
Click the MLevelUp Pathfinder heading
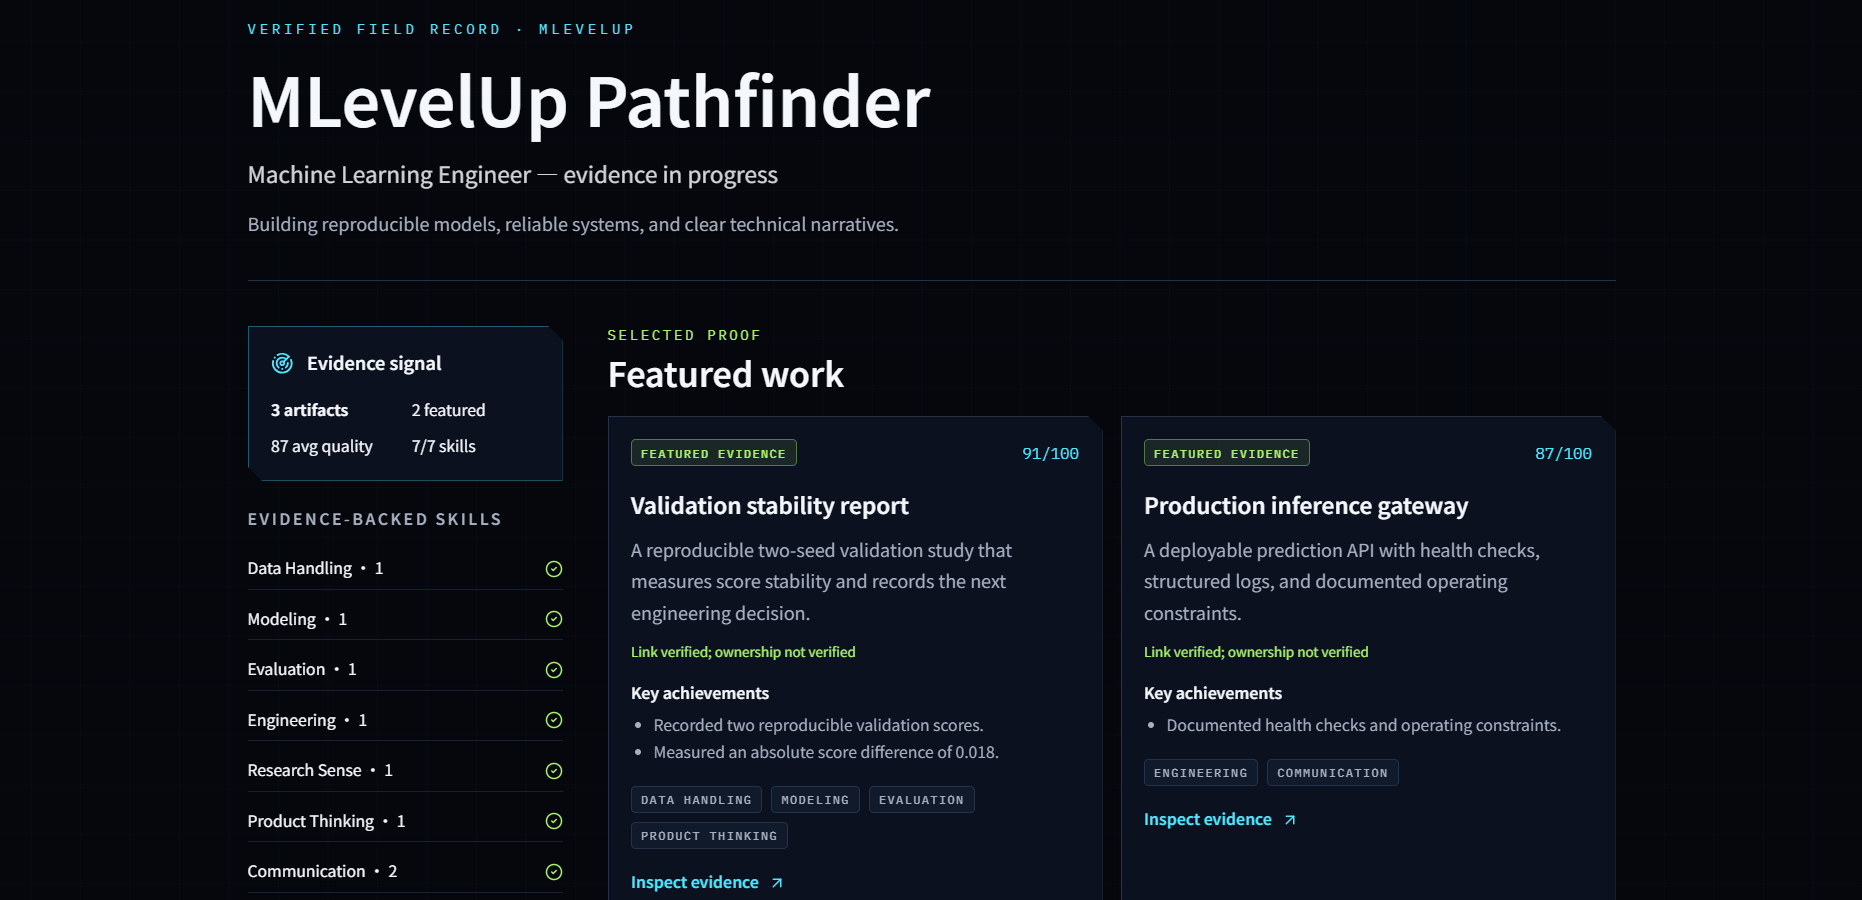pos(589,102)
